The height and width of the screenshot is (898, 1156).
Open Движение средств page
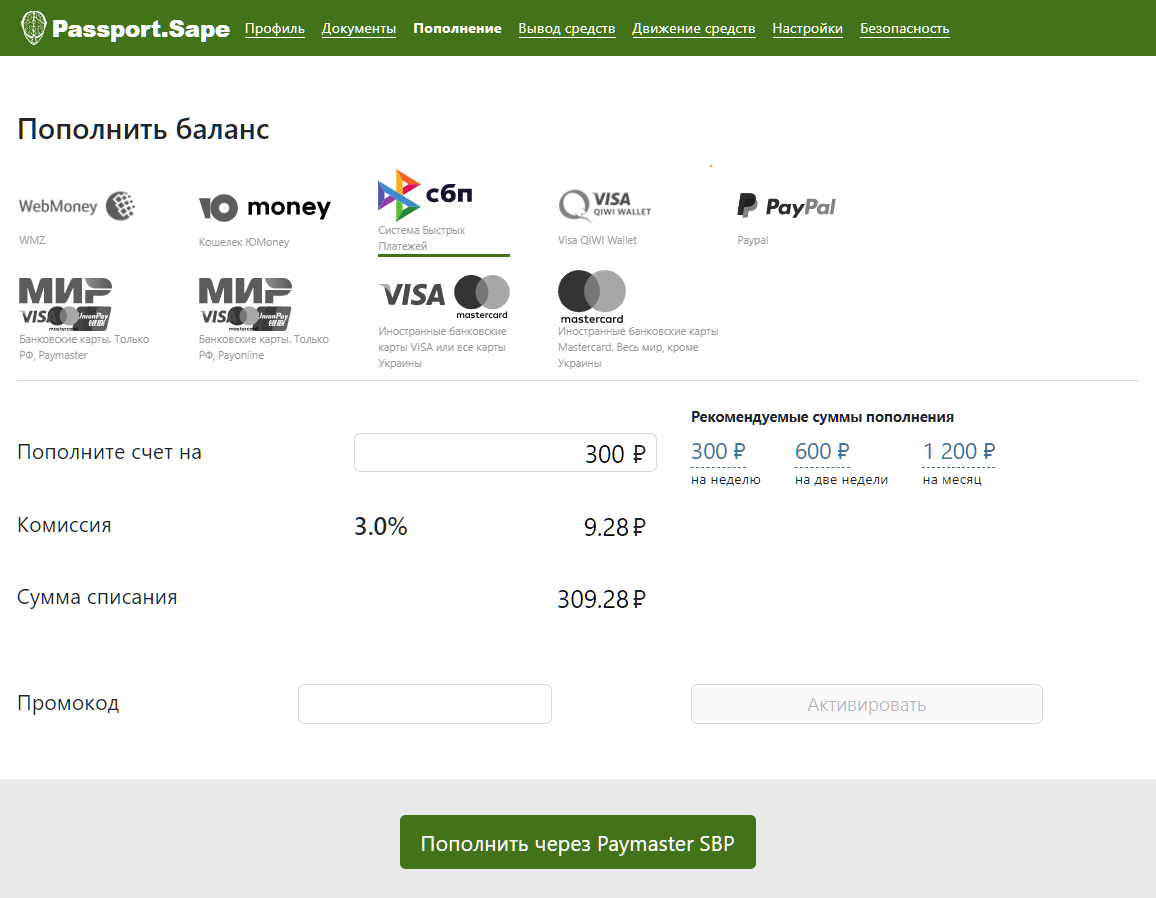[694, 28]
